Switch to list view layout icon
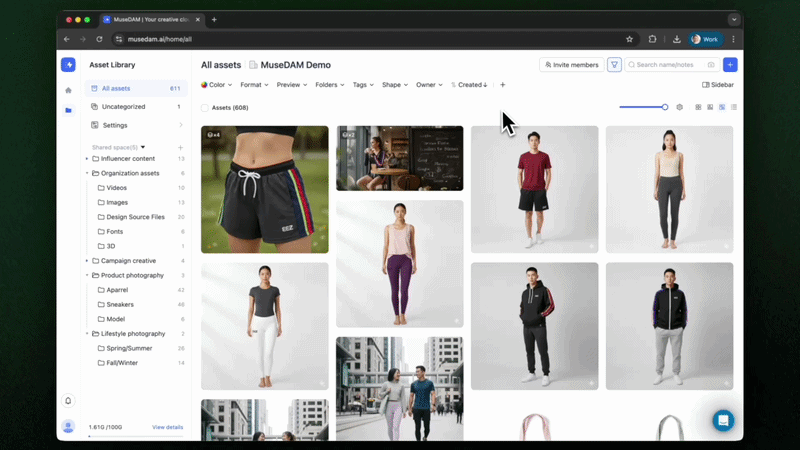The image size is (800, 450). [734, 107]
